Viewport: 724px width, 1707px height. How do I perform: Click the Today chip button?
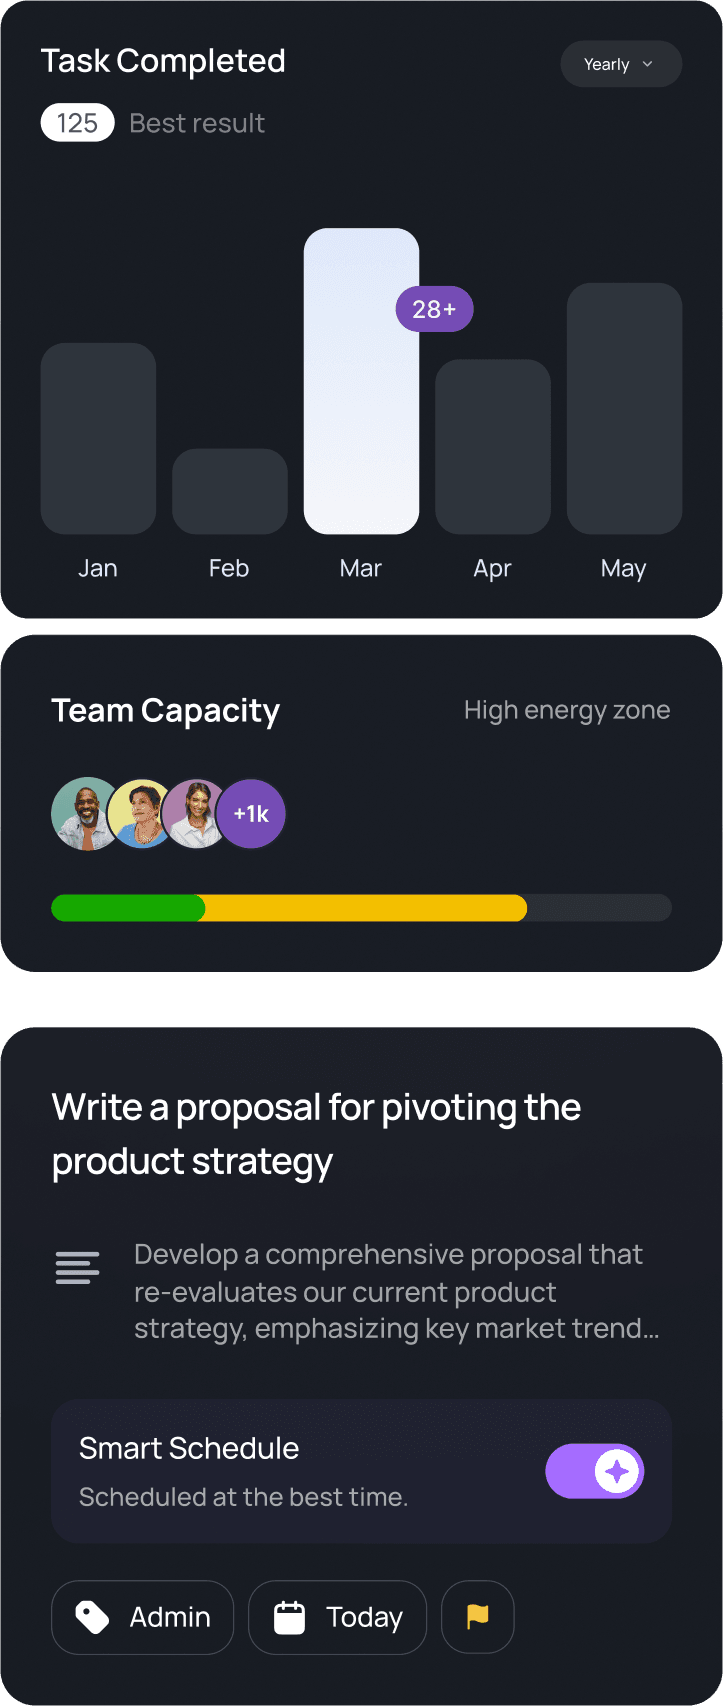(337, 1617)
